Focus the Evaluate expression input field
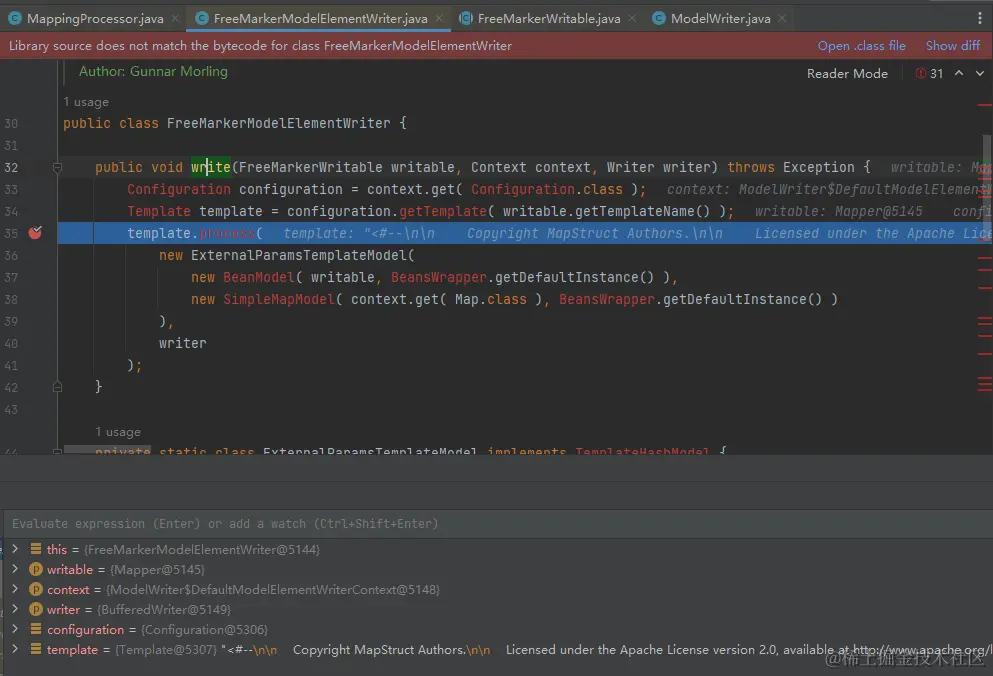 (496, 524)
